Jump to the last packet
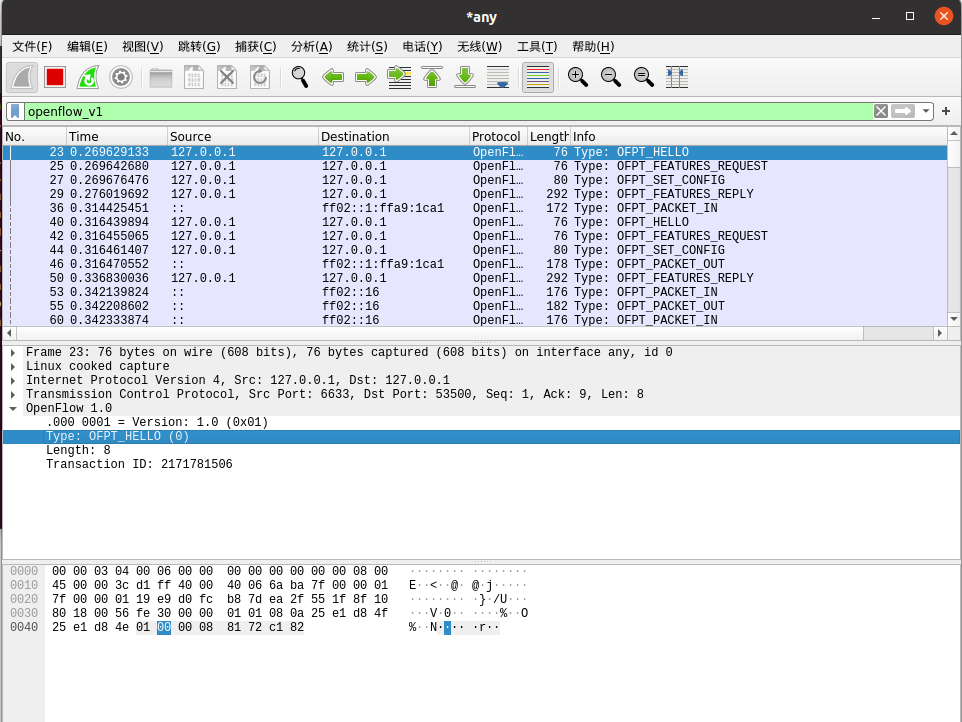The width and height of the screenshot is (962, 722). point(464,77)
